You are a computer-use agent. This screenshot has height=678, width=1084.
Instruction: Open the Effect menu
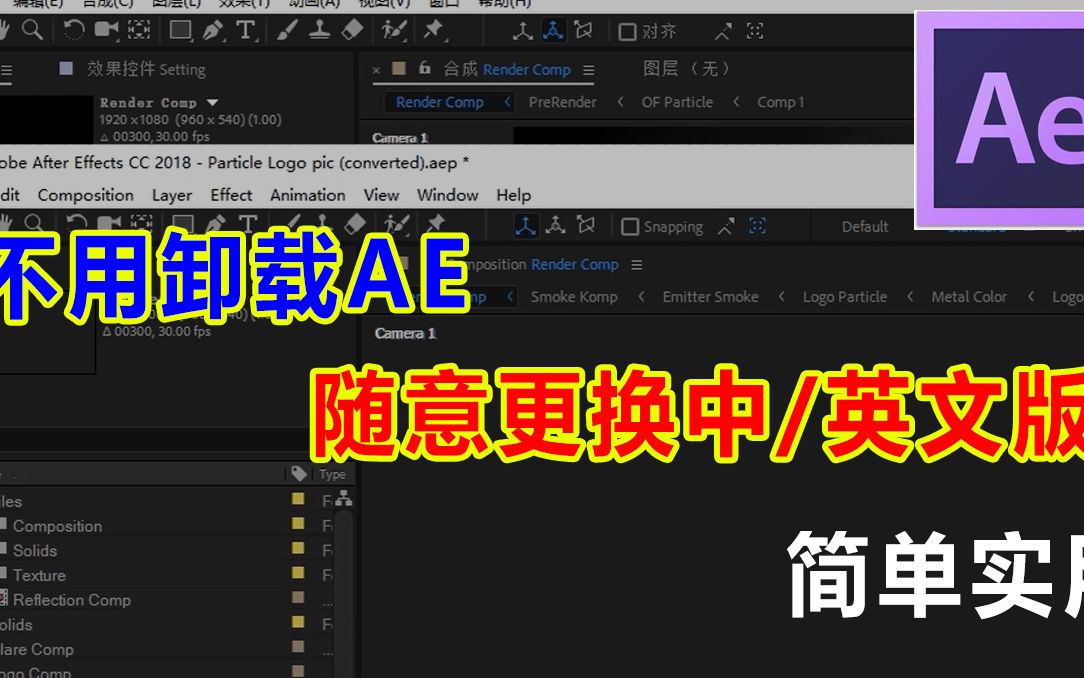pos(231,195)
